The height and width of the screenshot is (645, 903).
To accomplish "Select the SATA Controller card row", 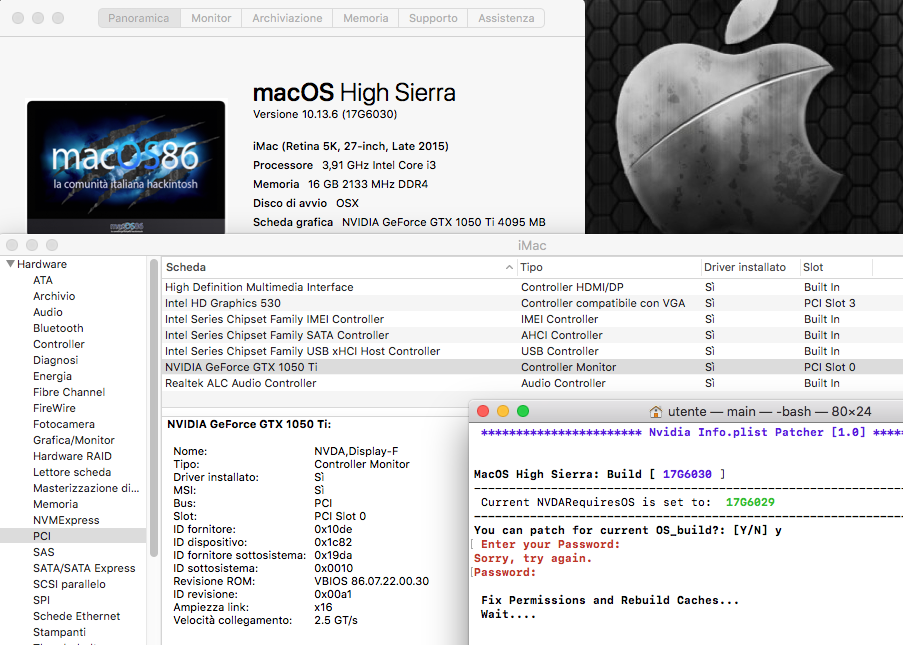I will (x=532, y=335).
